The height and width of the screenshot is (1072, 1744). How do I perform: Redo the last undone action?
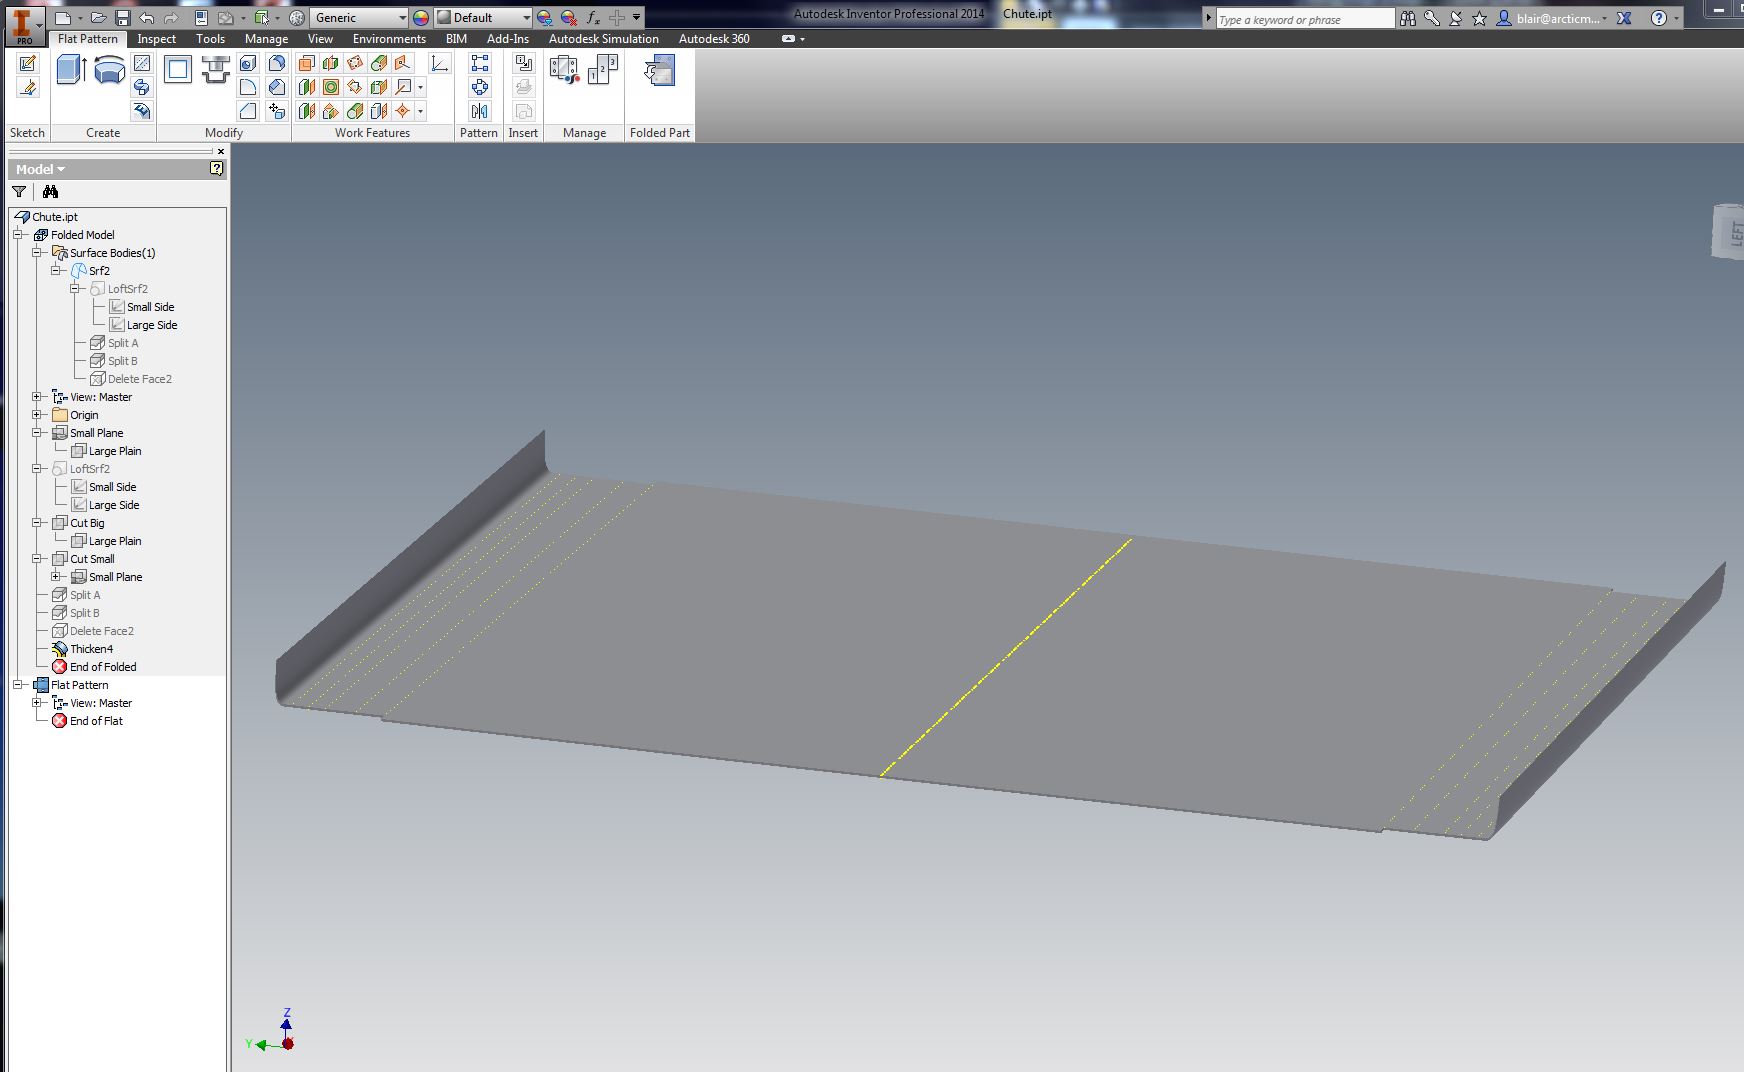click(171, 18)
